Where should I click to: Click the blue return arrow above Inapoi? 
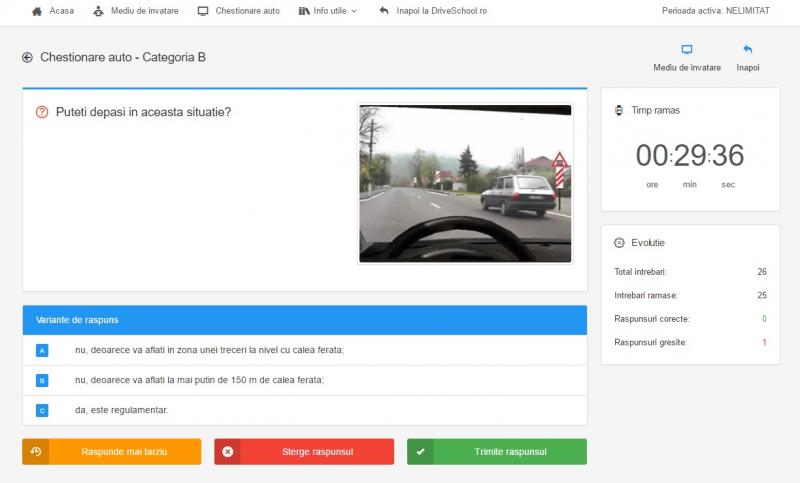747,49
